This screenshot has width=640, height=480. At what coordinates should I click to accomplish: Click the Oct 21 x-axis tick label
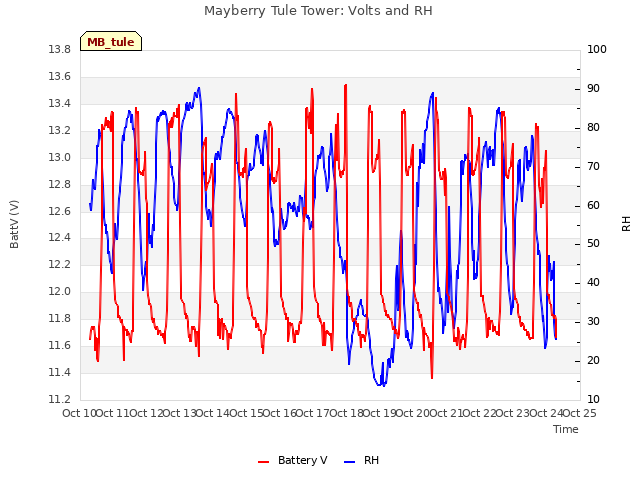coord(446,413)
